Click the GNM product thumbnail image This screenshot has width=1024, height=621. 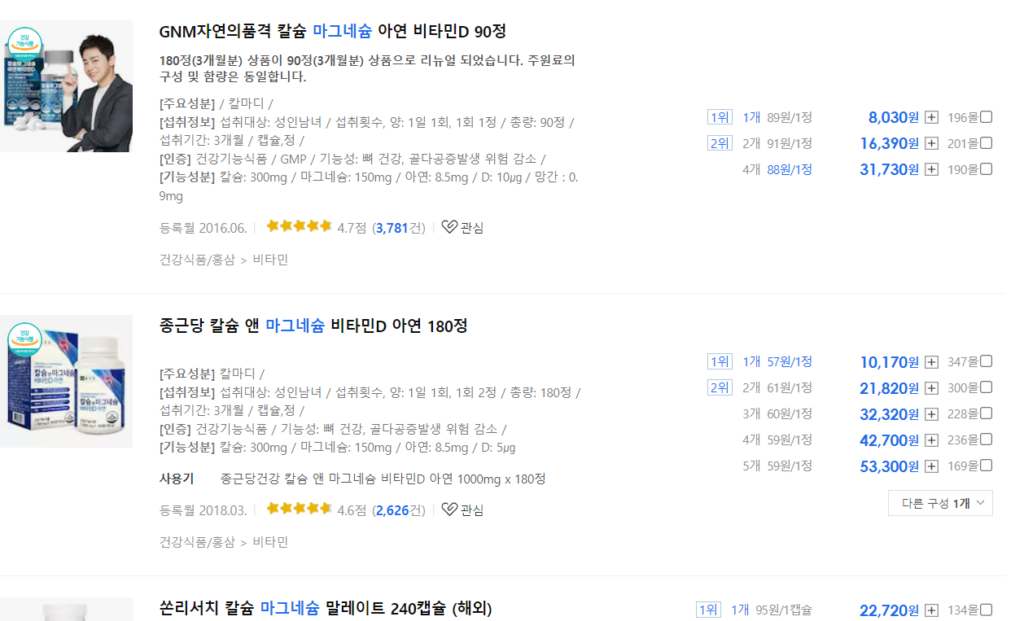tap(66, 85)
